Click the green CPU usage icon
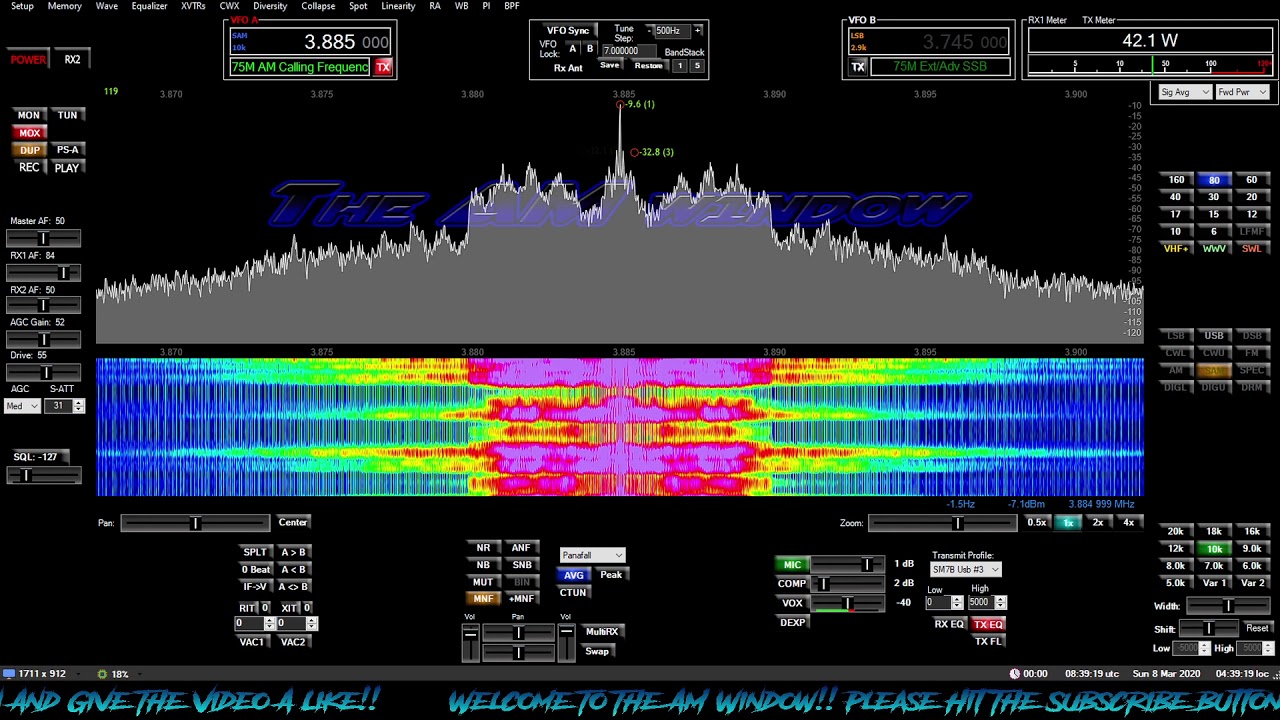This screenshot has width=1280, height=720. point(102,674)
